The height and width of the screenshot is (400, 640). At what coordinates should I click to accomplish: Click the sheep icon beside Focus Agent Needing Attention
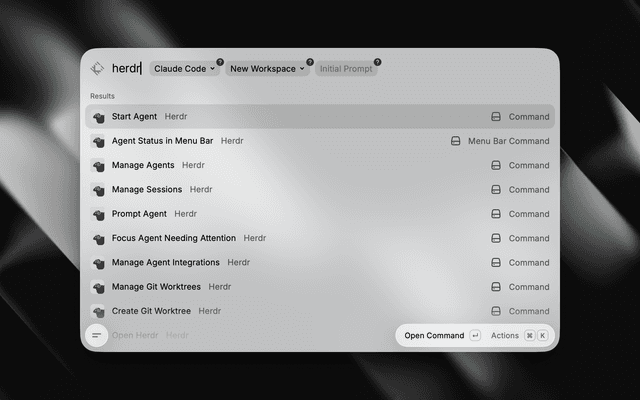tap(98, 238)
